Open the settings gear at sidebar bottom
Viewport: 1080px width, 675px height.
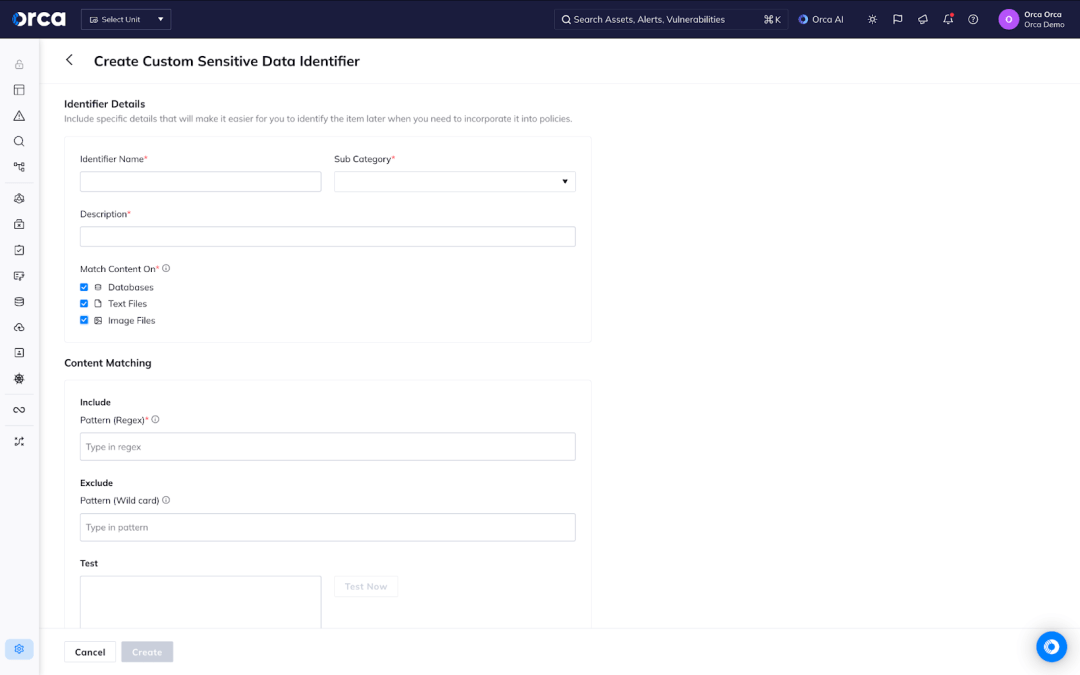tap(19, 649)
